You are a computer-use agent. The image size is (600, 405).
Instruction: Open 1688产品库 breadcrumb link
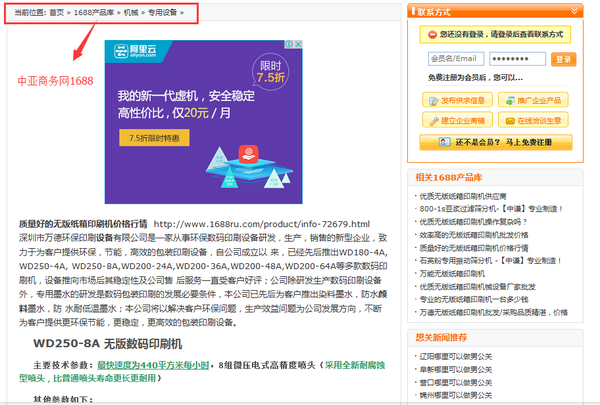(x=94, y=13)
